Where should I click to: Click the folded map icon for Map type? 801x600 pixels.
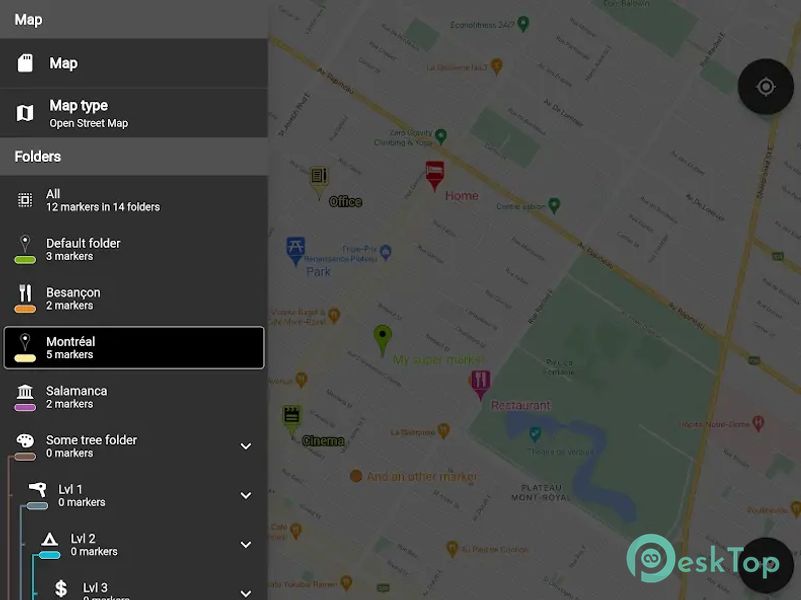coord(25,113)
